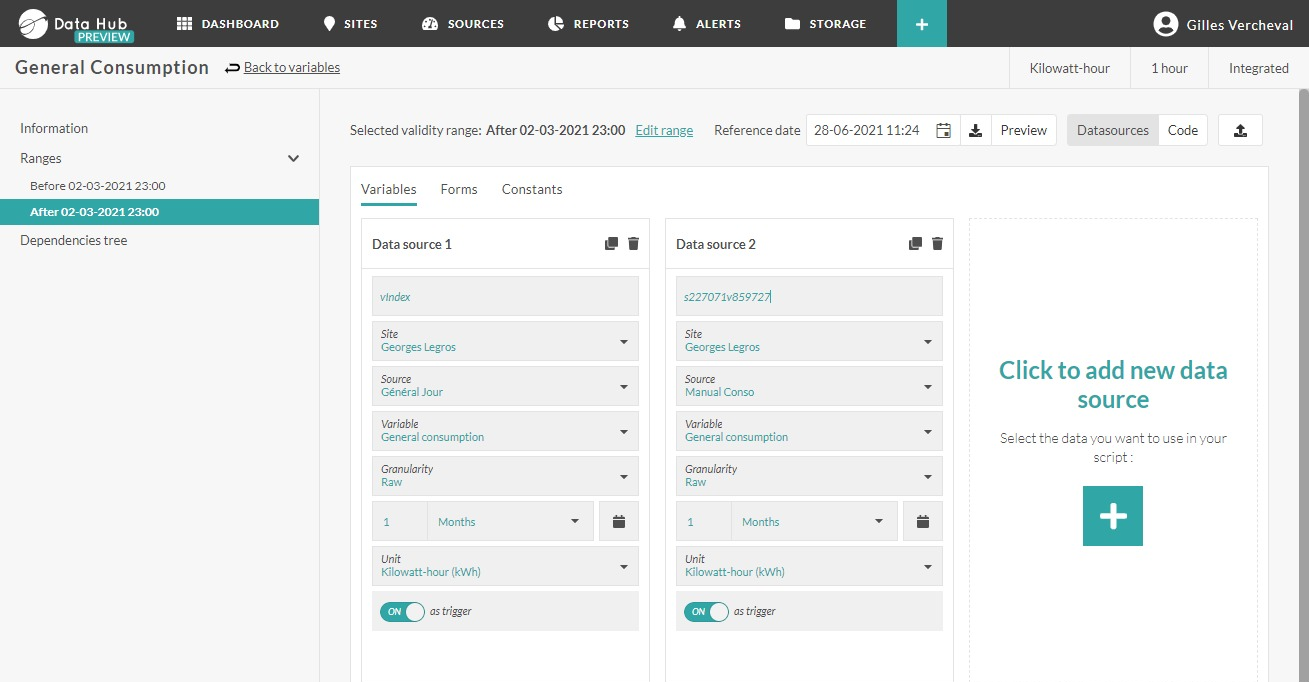Open calendar picker in Data source 1
The width and height of the screenshot is (1309, 682).
[x=619, y=522]
